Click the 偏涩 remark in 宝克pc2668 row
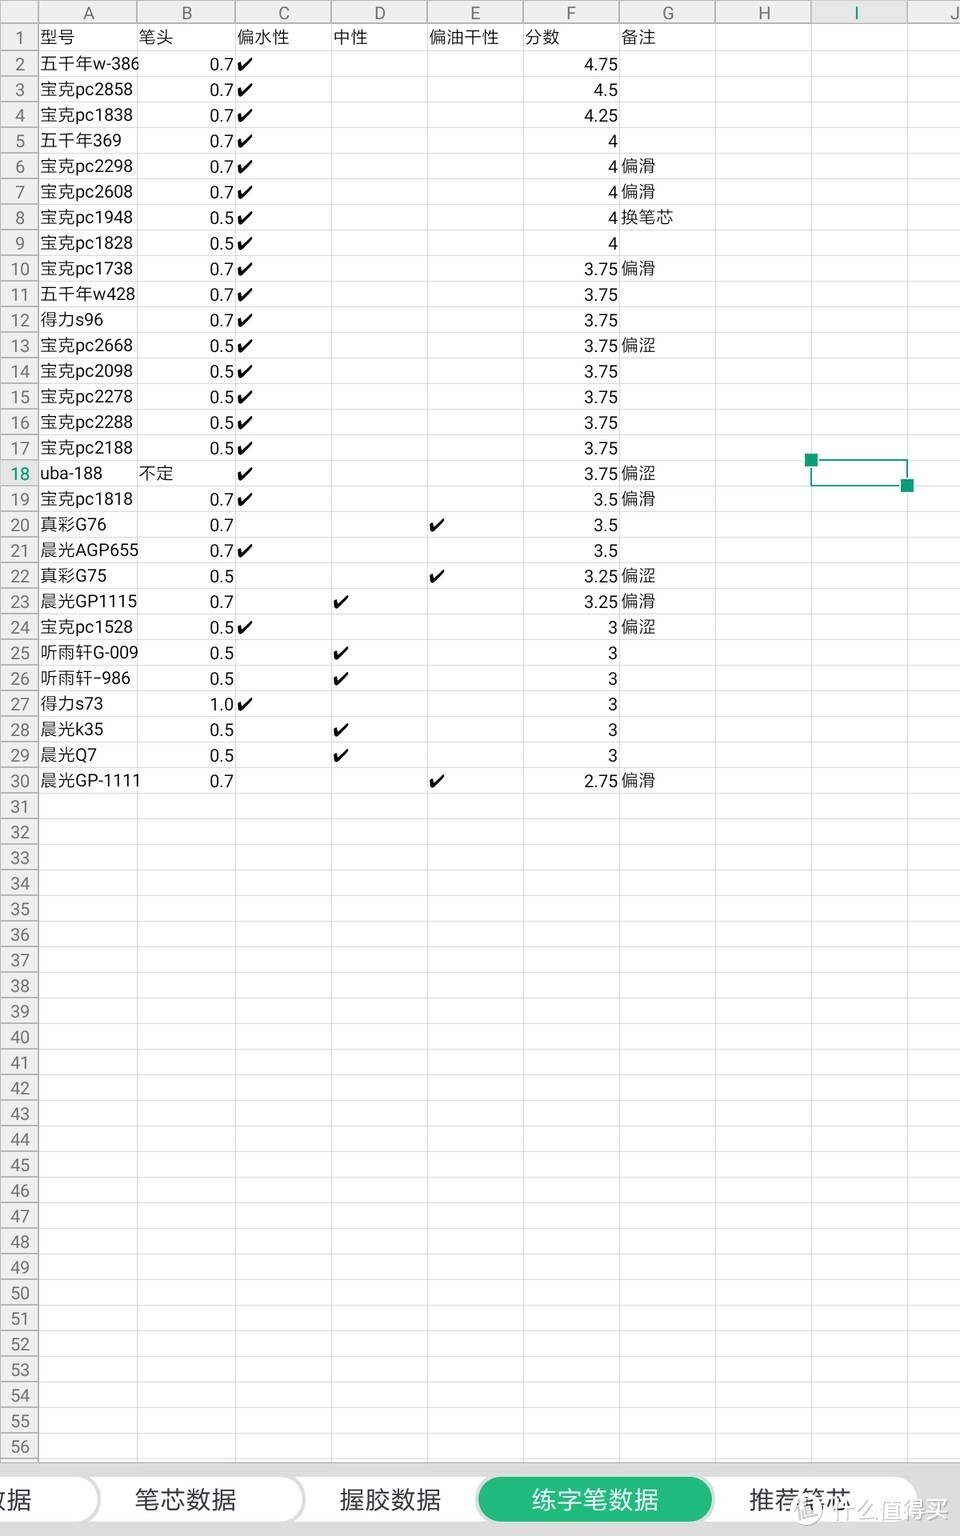Screen dimensions: 960x1536 point(668,346)
